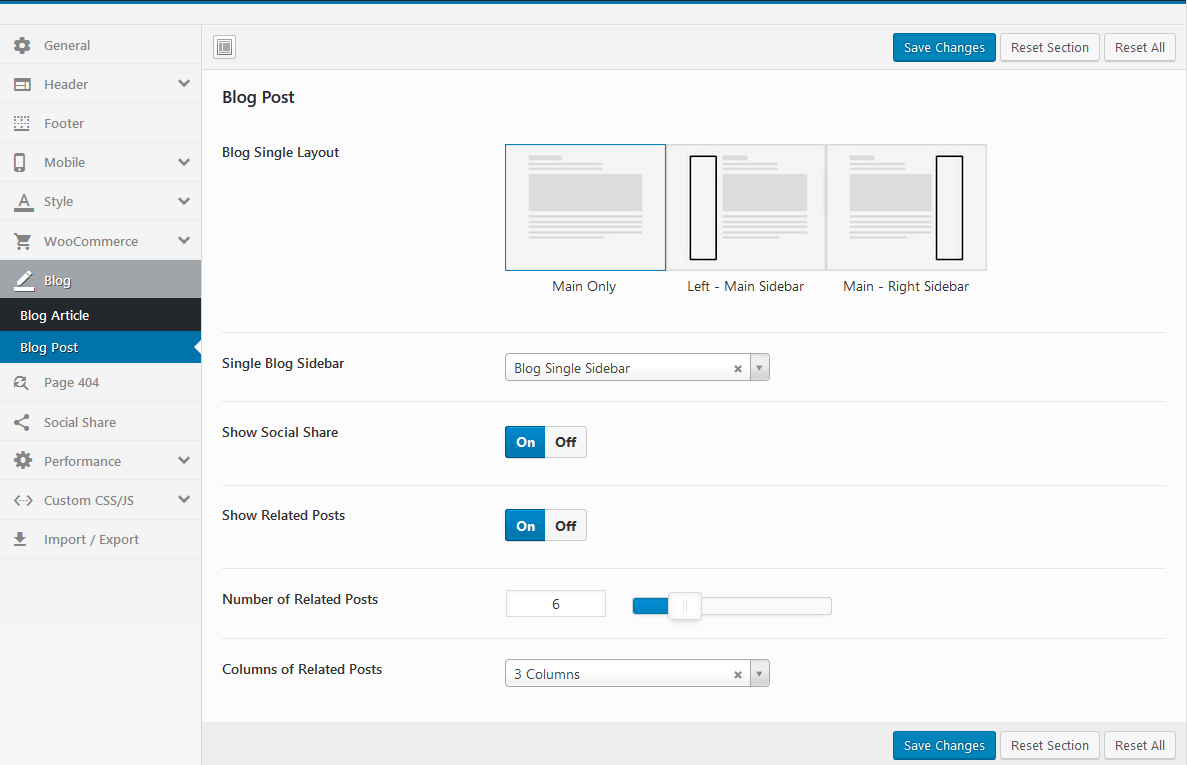
Task: Turn Show Related Posts off
Action: coord(565,525)
